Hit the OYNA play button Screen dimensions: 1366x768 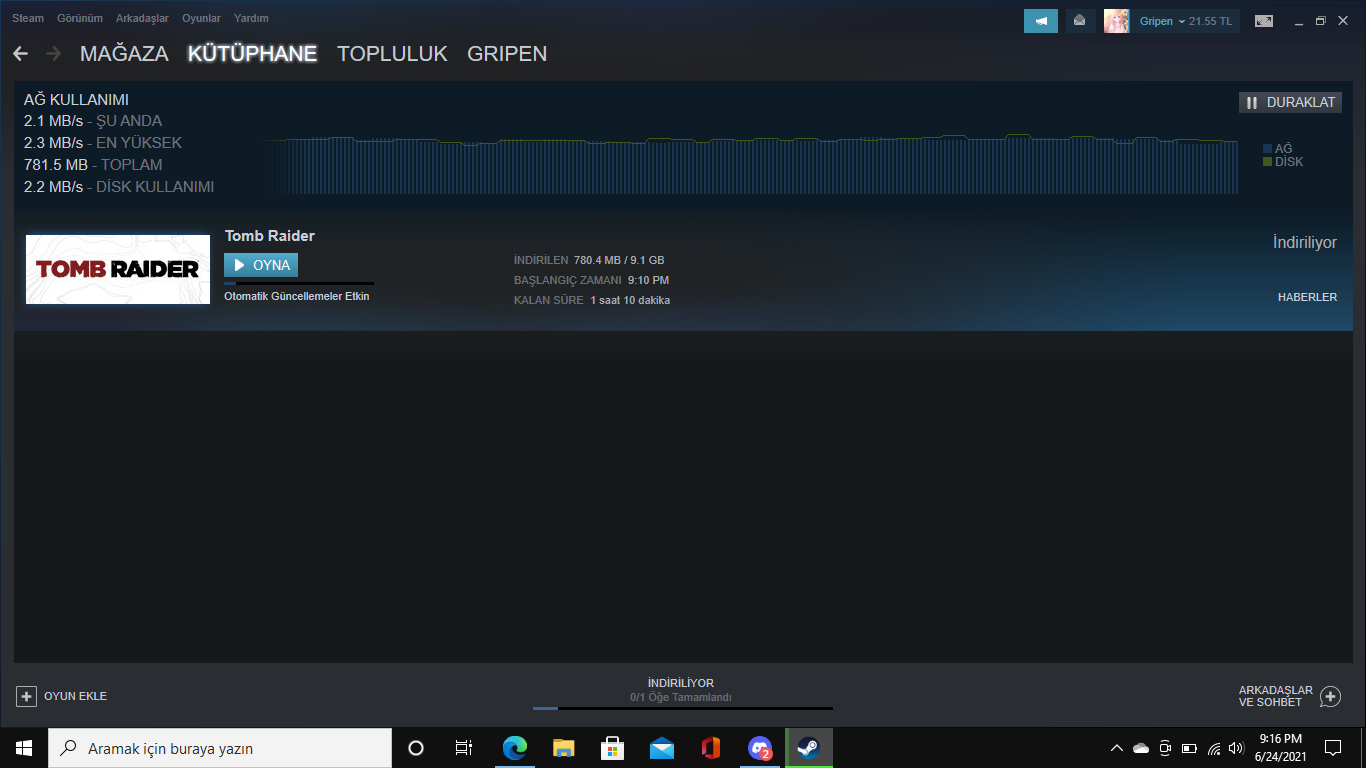(261, 265)
